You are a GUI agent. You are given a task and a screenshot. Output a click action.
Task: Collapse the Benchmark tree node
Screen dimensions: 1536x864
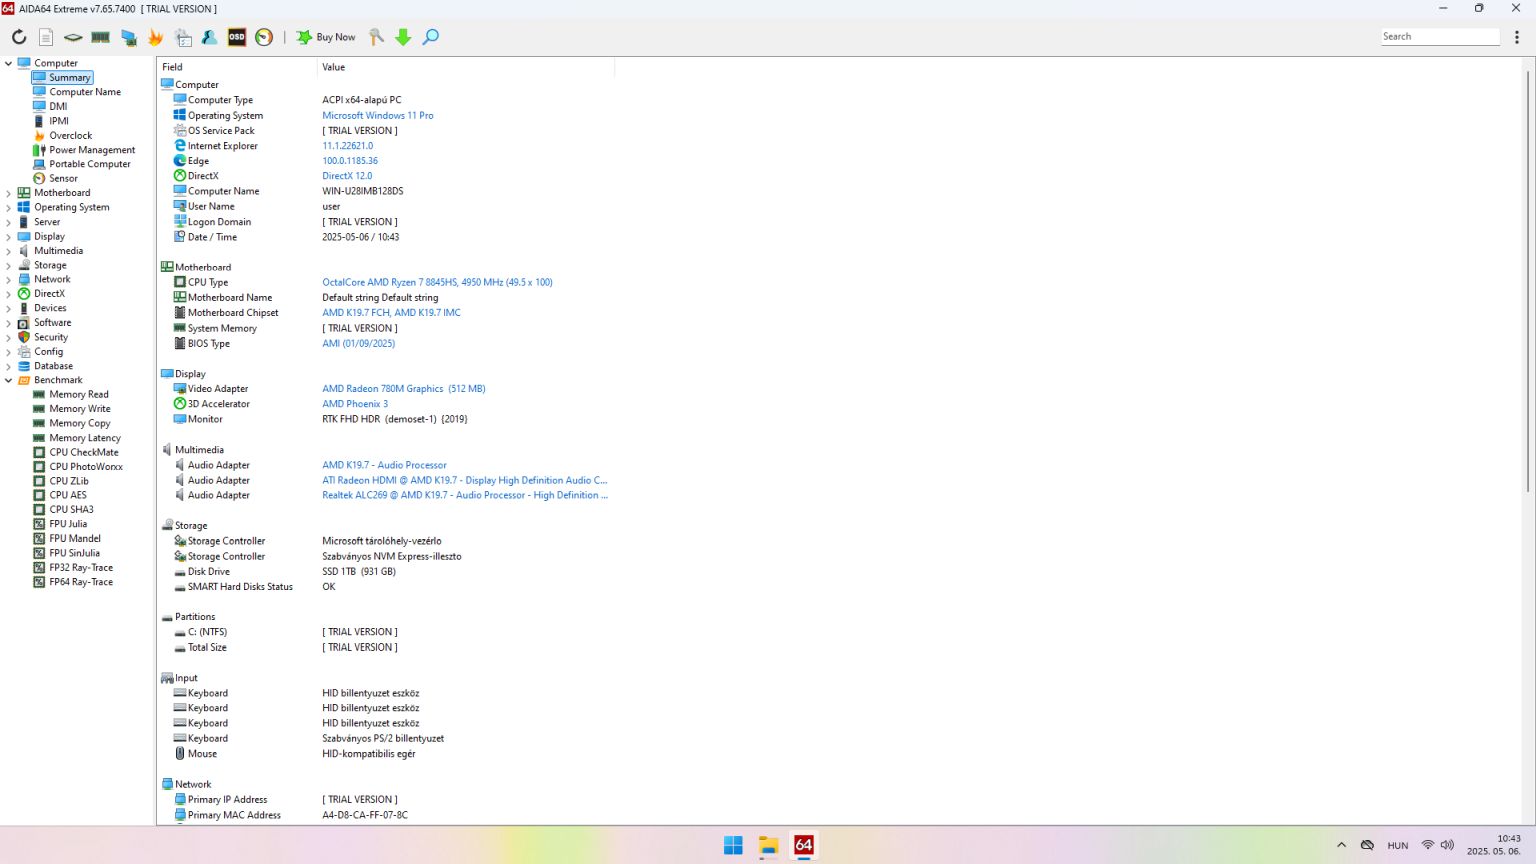pyautogui.click(x=9, y=380)
